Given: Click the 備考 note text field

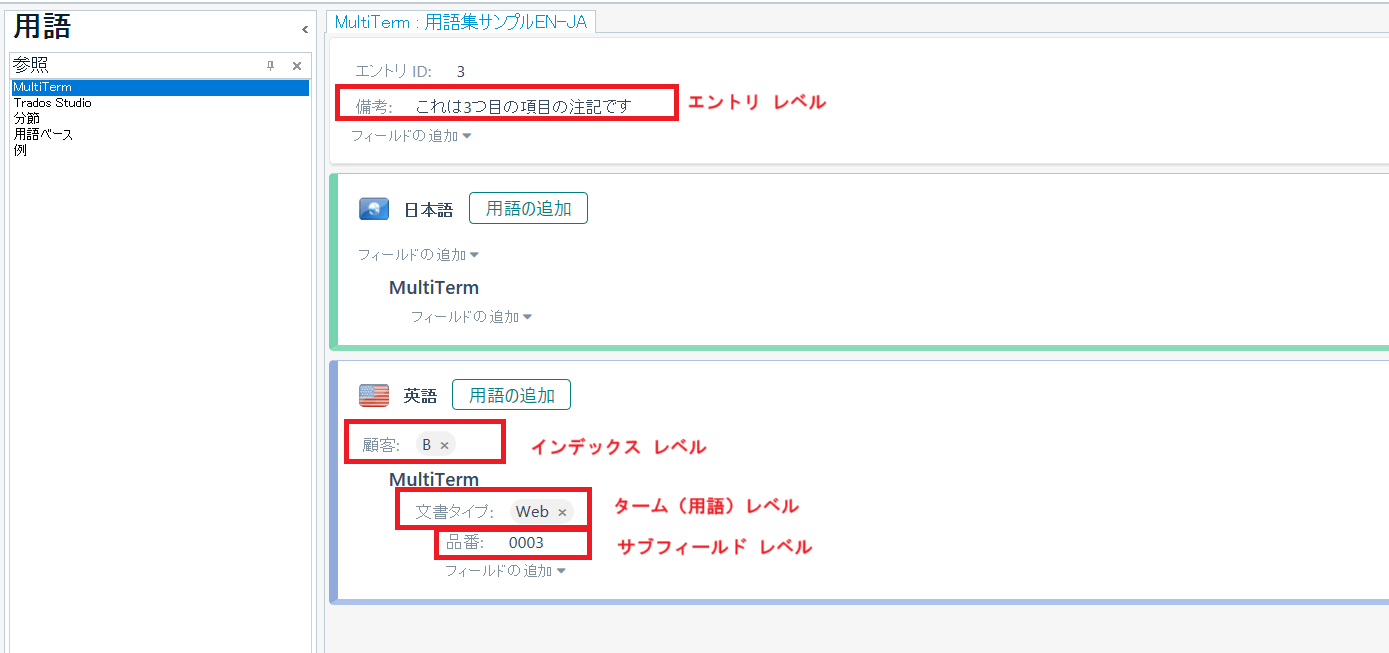Looking at the screenshot, I should tap(523, 106).
